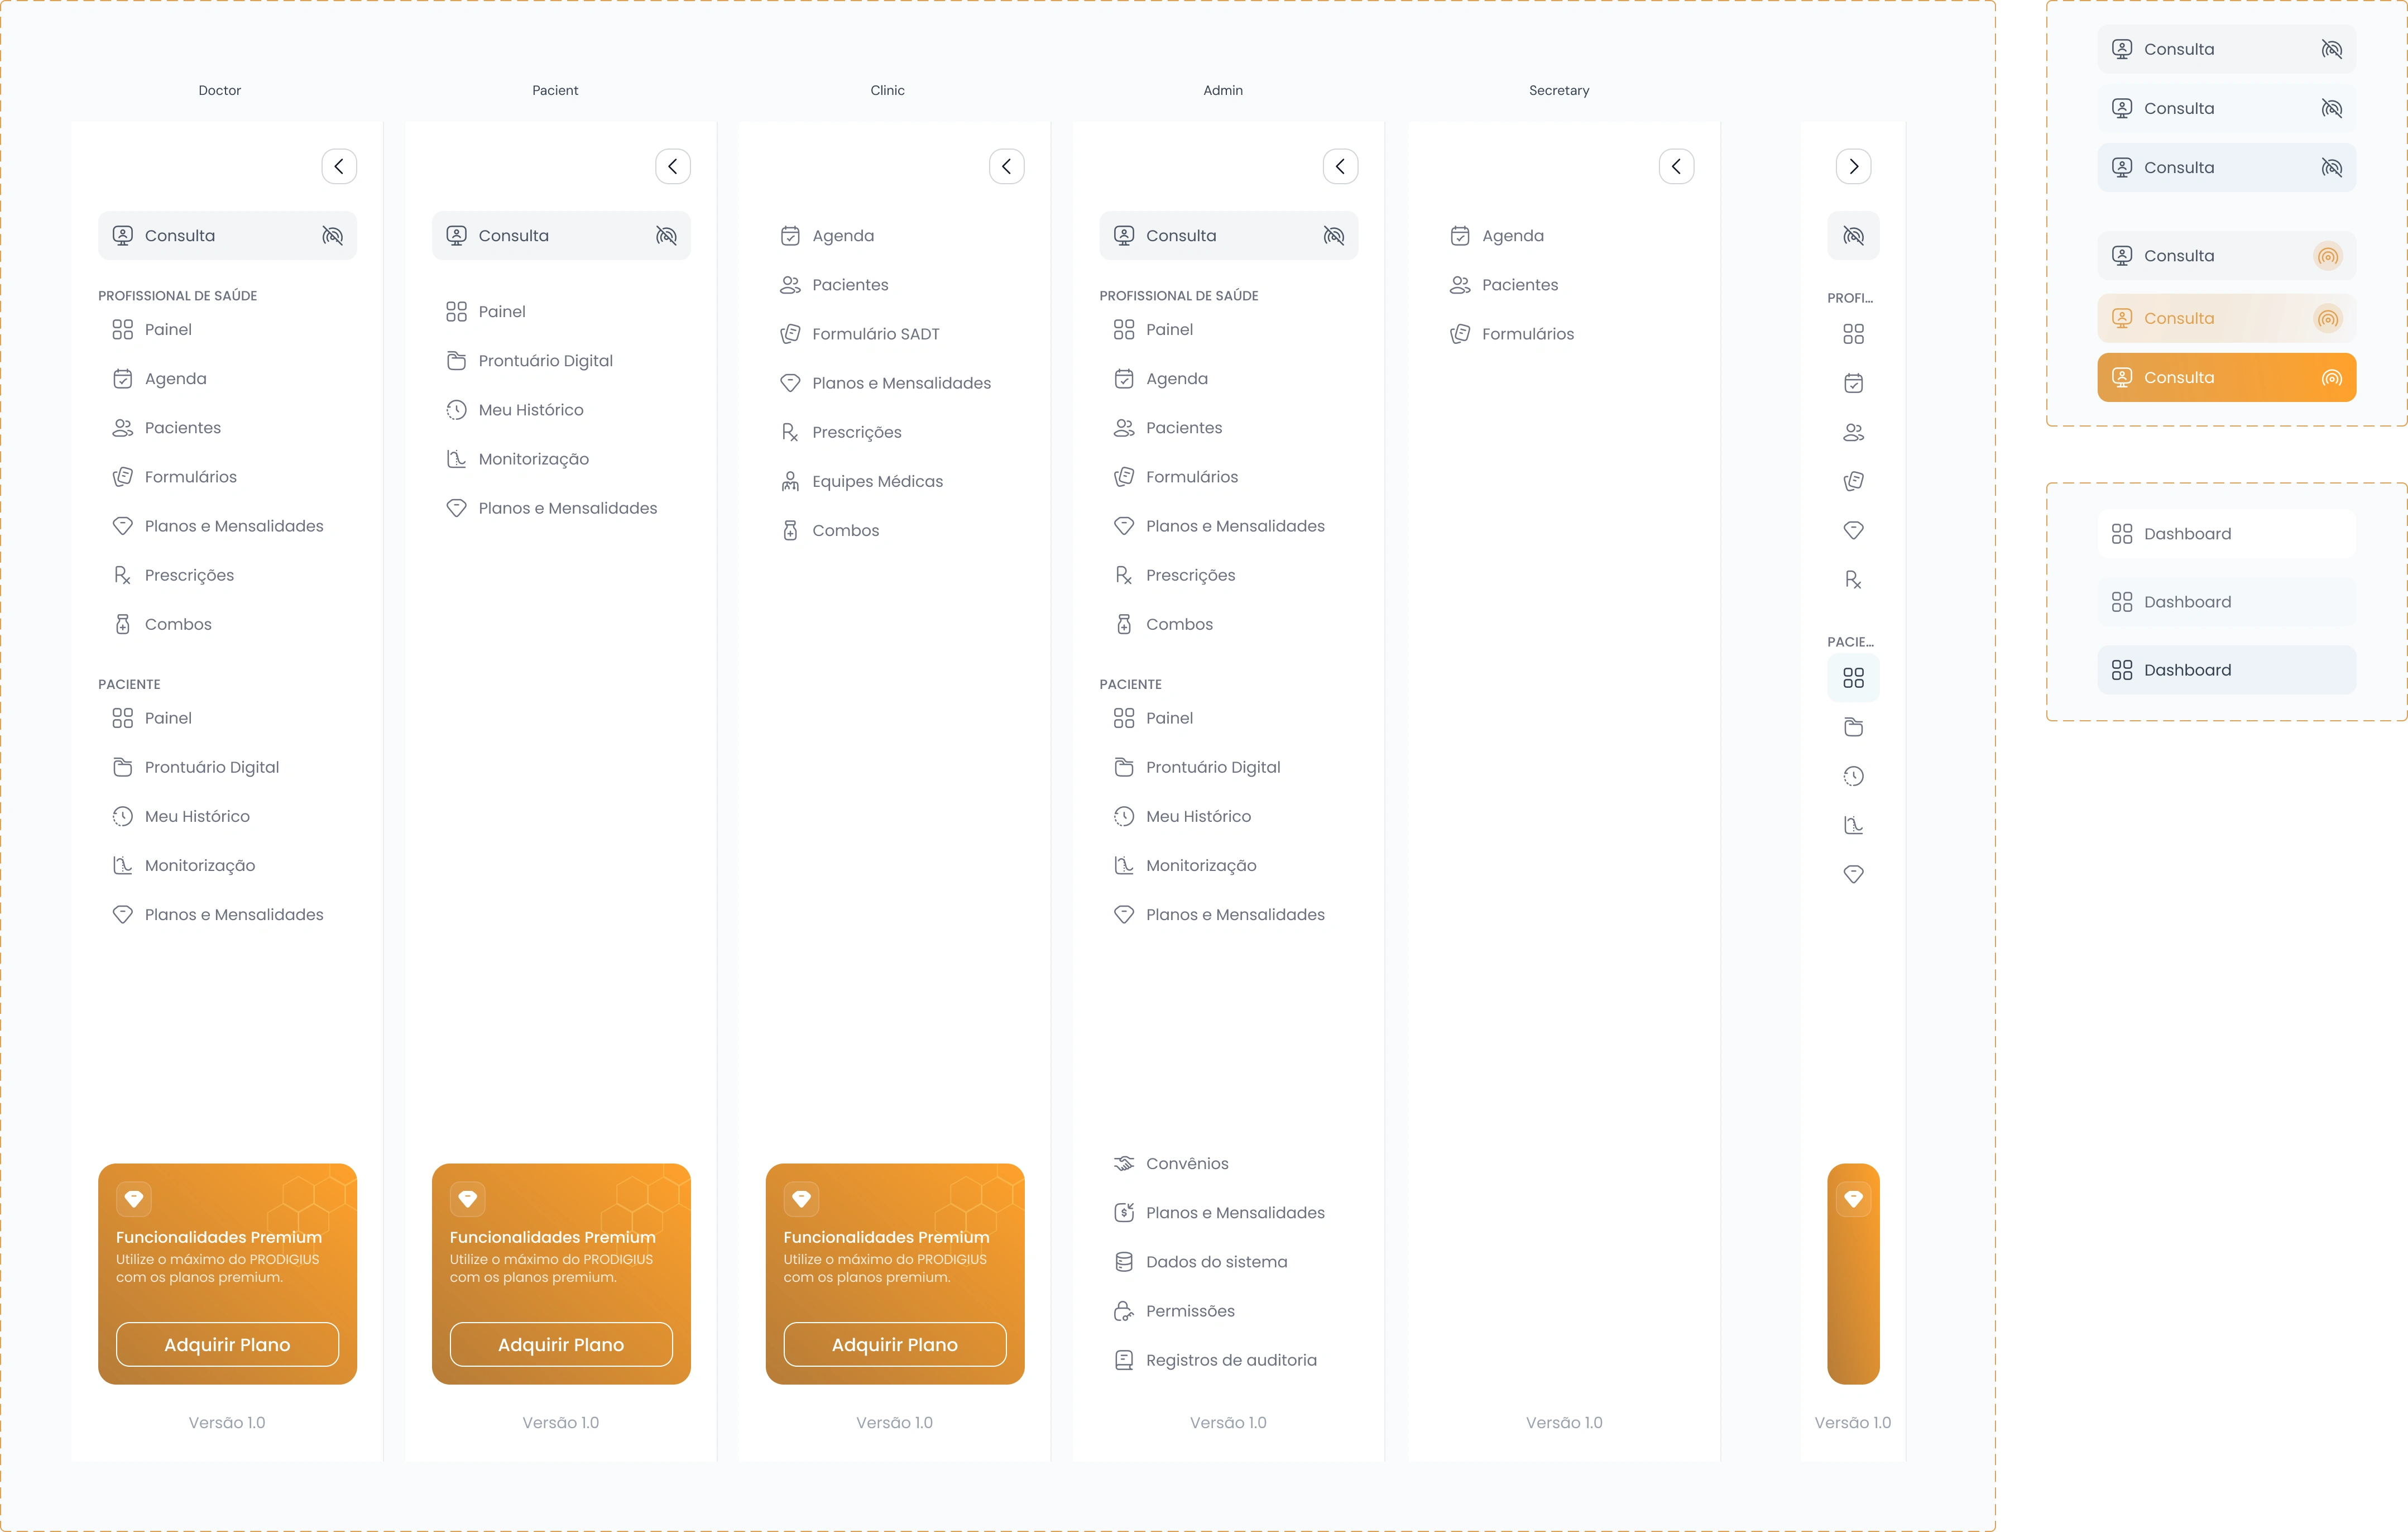Select Formulários in the Secretary sidebar
The width and height of the screenshot is (2408, 1532).
pos(1526,334)
